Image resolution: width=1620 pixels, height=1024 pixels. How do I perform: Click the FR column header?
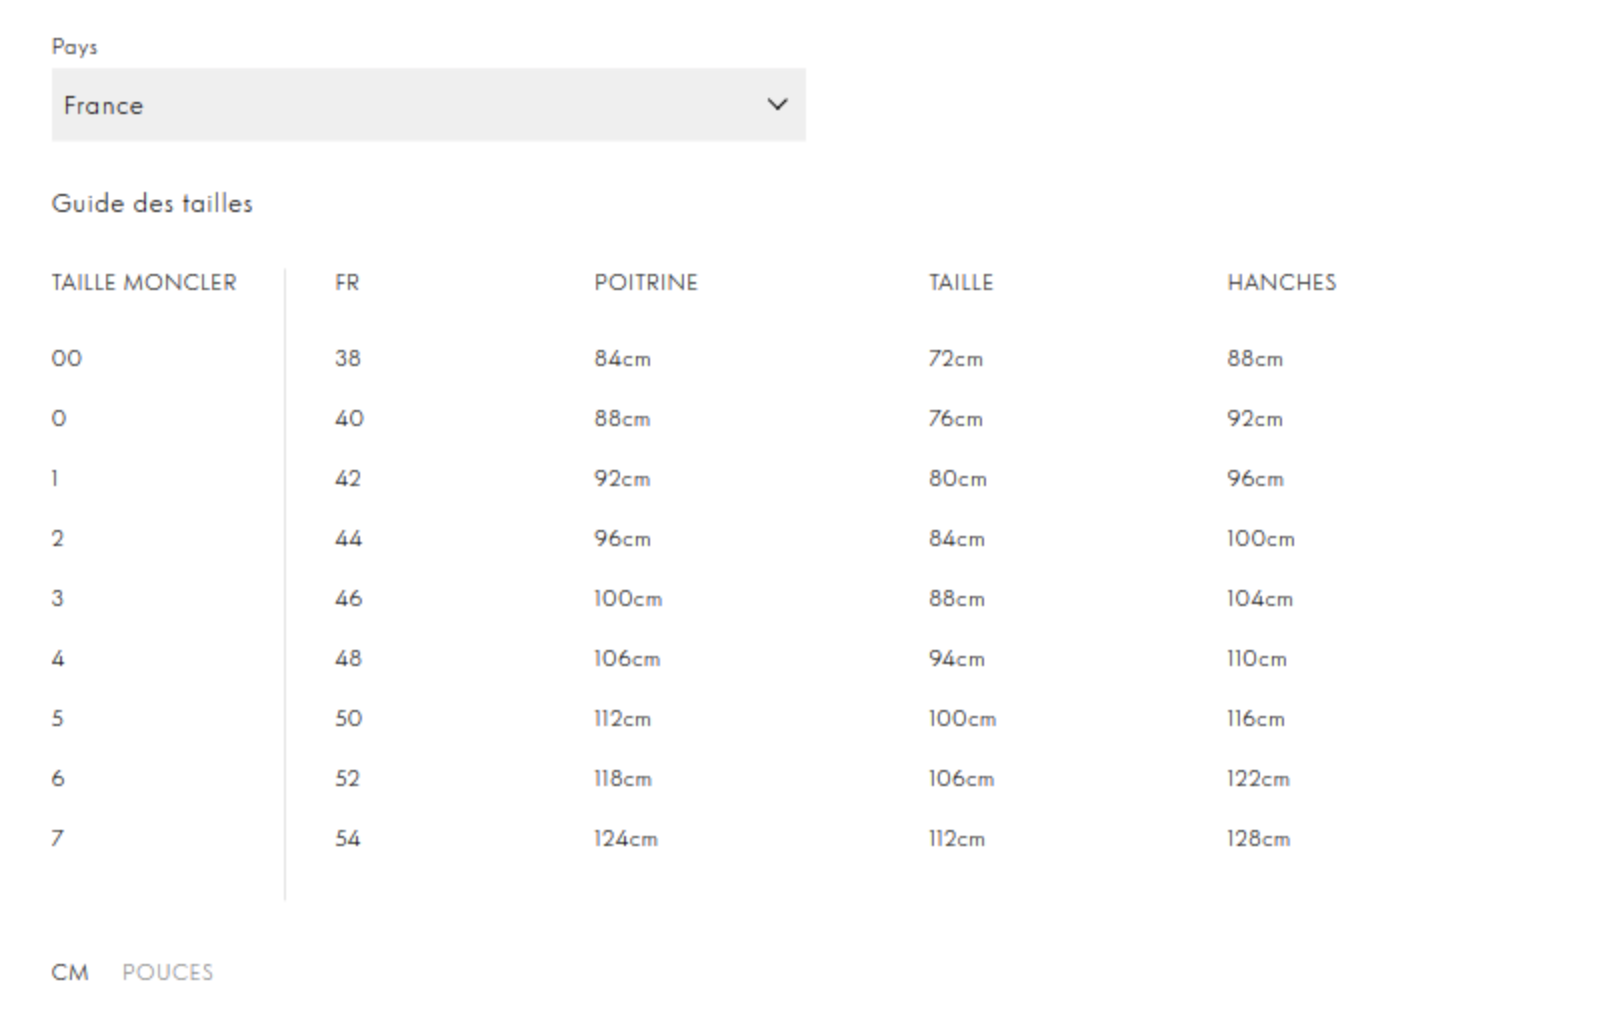tap(347, 283)
